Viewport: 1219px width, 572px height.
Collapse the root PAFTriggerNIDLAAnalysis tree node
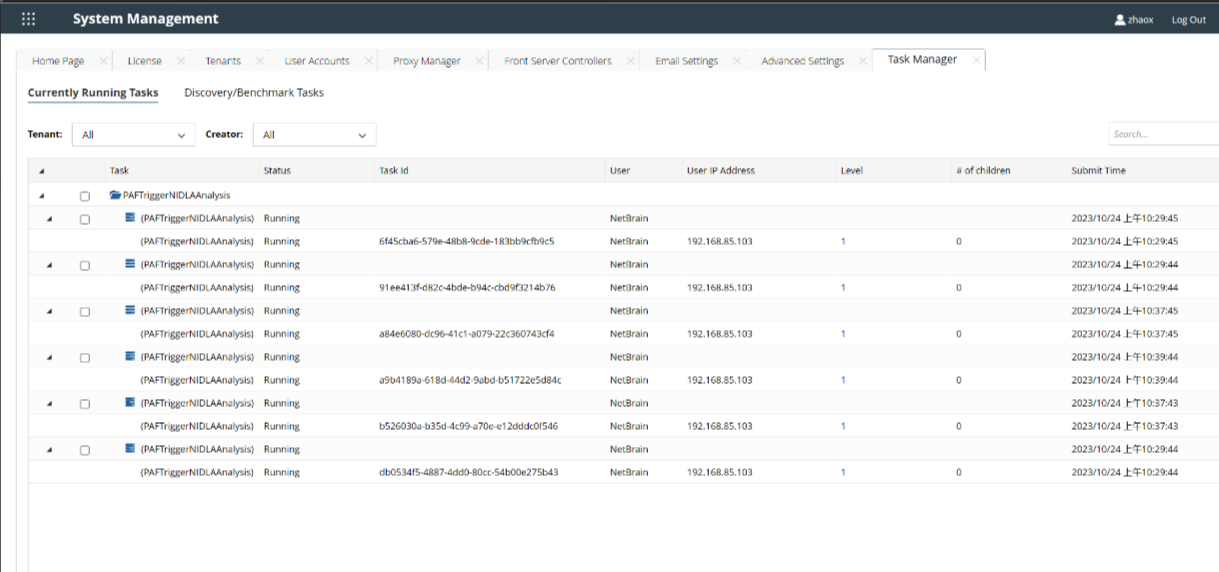coord(41,196)
